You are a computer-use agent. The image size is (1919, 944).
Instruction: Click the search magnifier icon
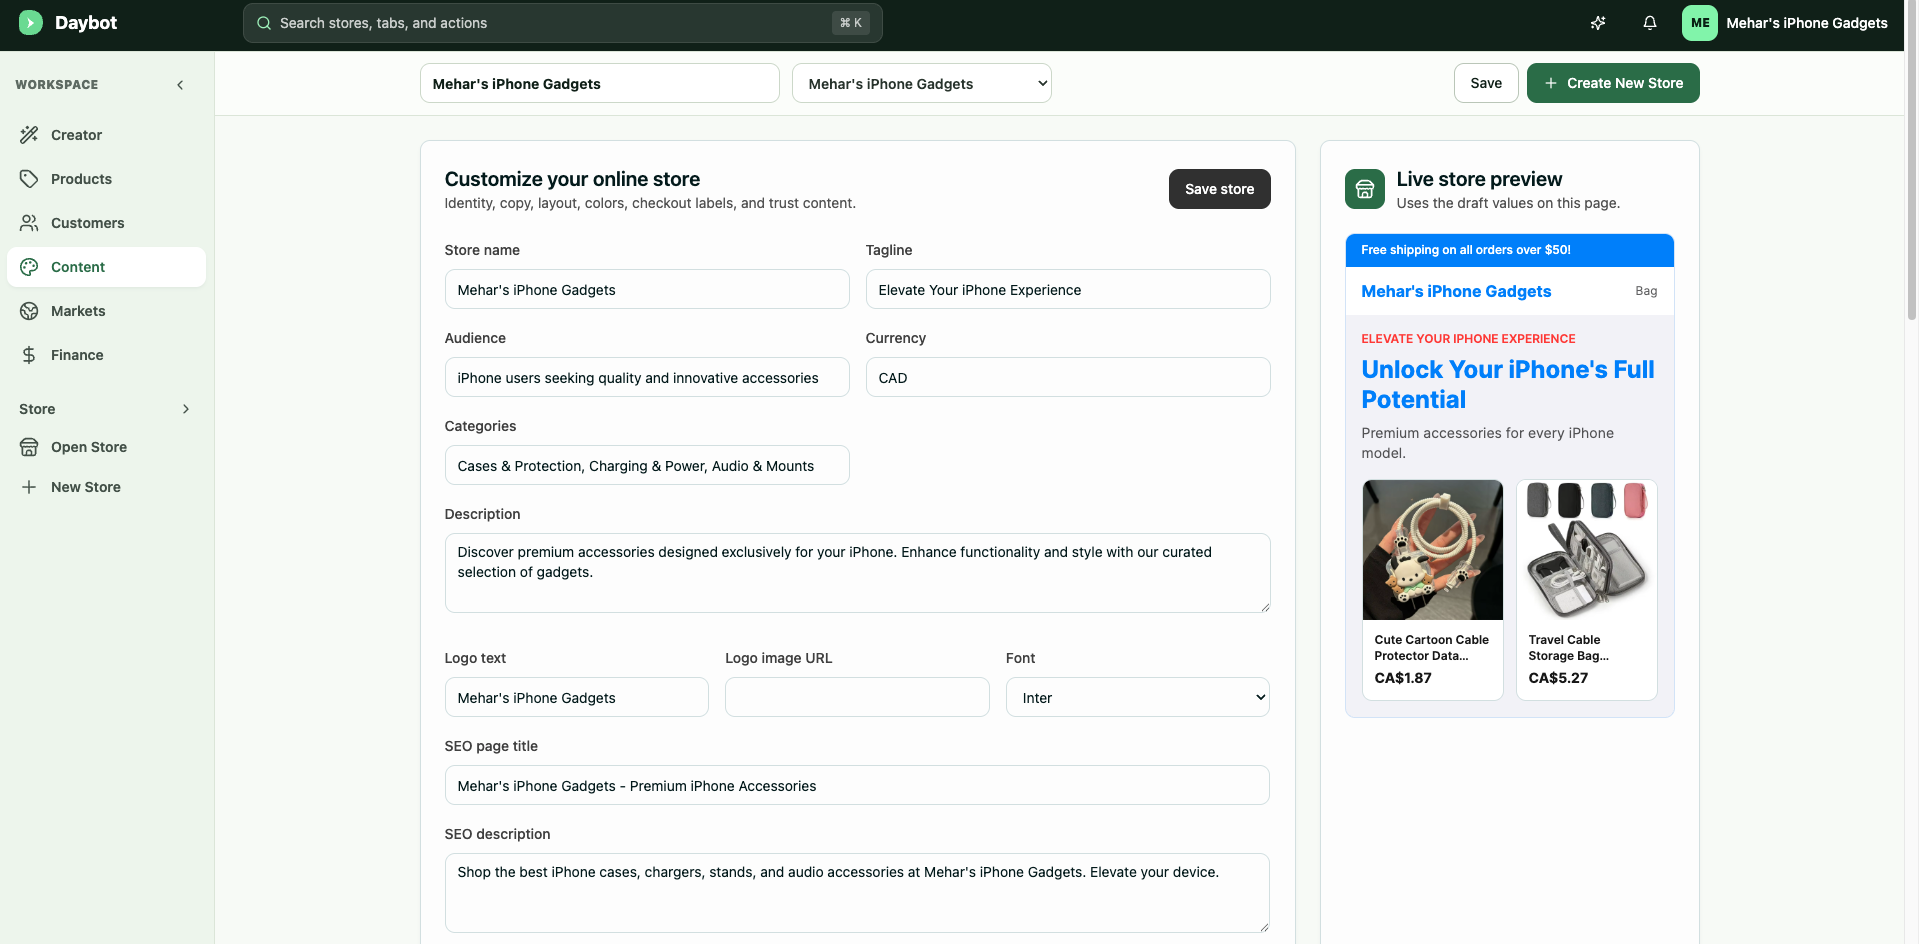[x=264, y=23]
